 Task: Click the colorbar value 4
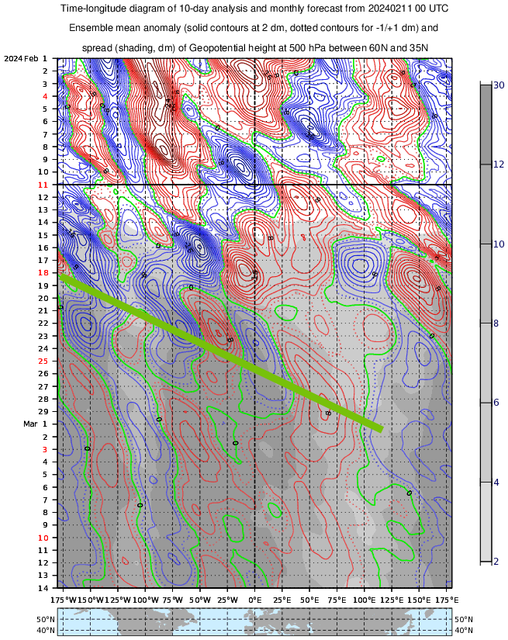tap(496, 483)
